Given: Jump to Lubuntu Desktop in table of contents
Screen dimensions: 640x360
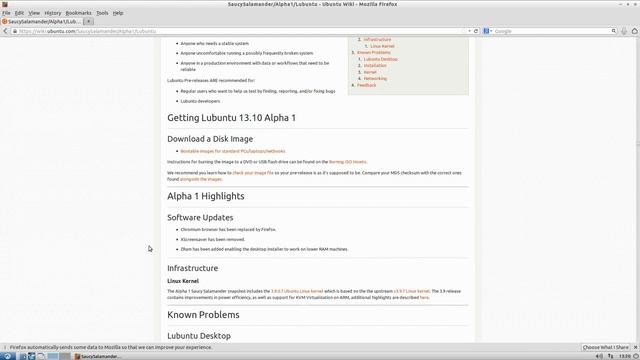Looking at the screenshot, I should coord(380,59).
